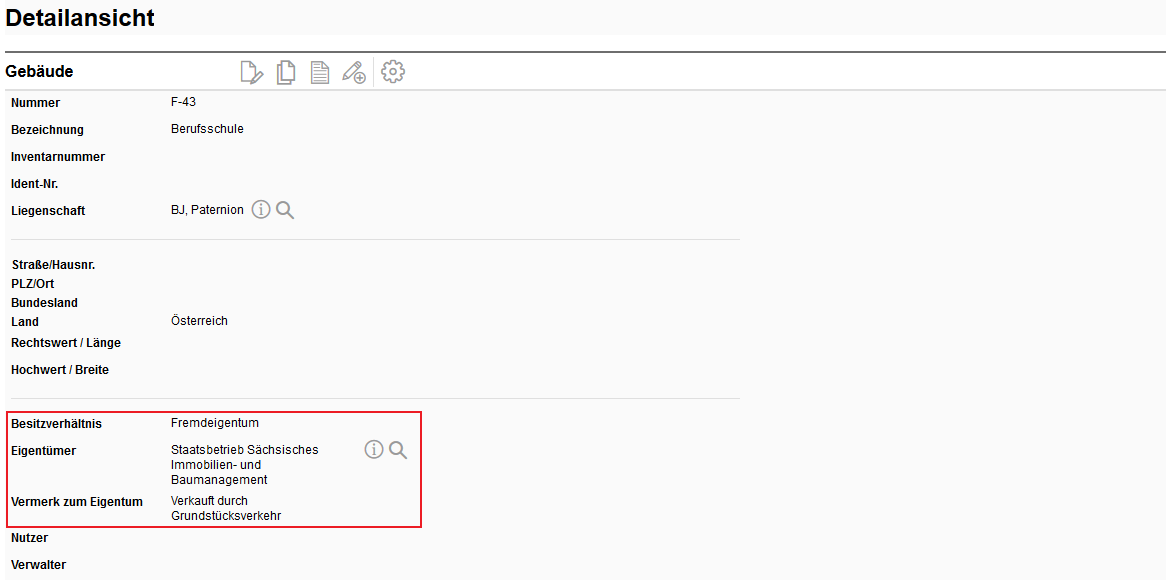
Task: Click the Verwalter field label
Action: 38,565
